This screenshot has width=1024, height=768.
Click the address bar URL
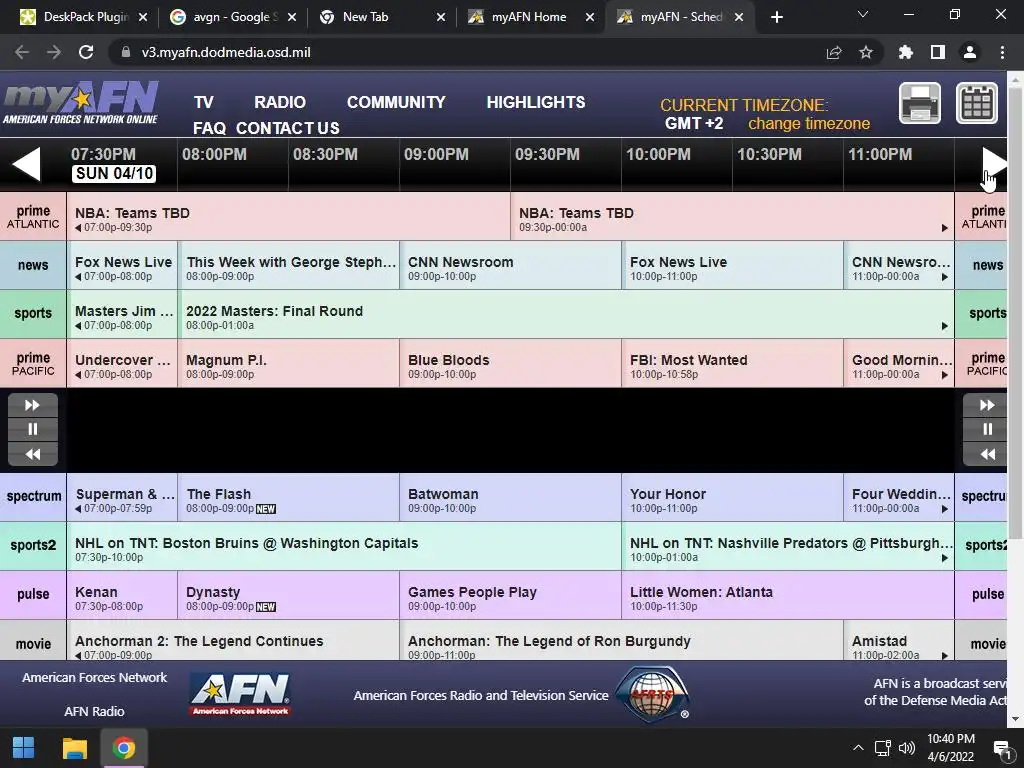click(226, 52)
